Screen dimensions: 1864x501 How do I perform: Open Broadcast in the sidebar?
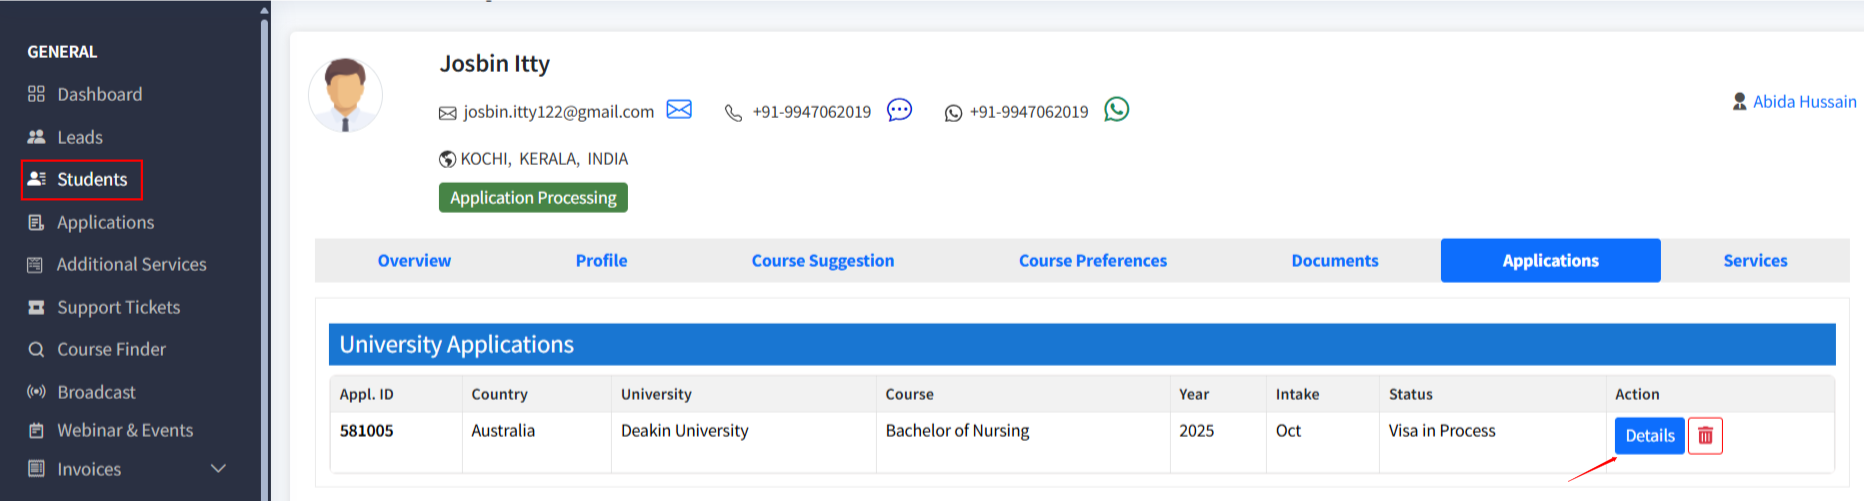click(x=96, y=392)
